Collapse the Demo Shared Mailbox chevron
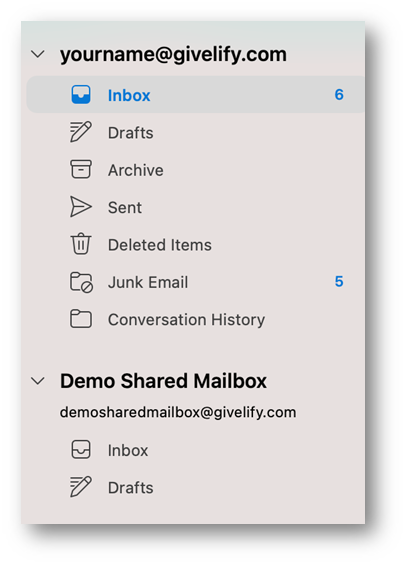This screenshot has height=566, width=407. click(38, 381)
